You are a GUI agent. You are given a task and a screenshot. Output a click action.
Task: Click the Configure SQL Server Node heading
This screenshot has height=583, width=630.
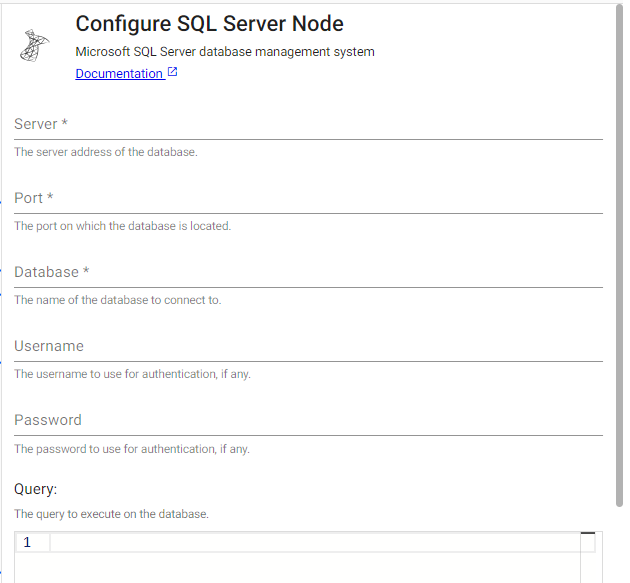pyautogui.click(x=210, y=24)
